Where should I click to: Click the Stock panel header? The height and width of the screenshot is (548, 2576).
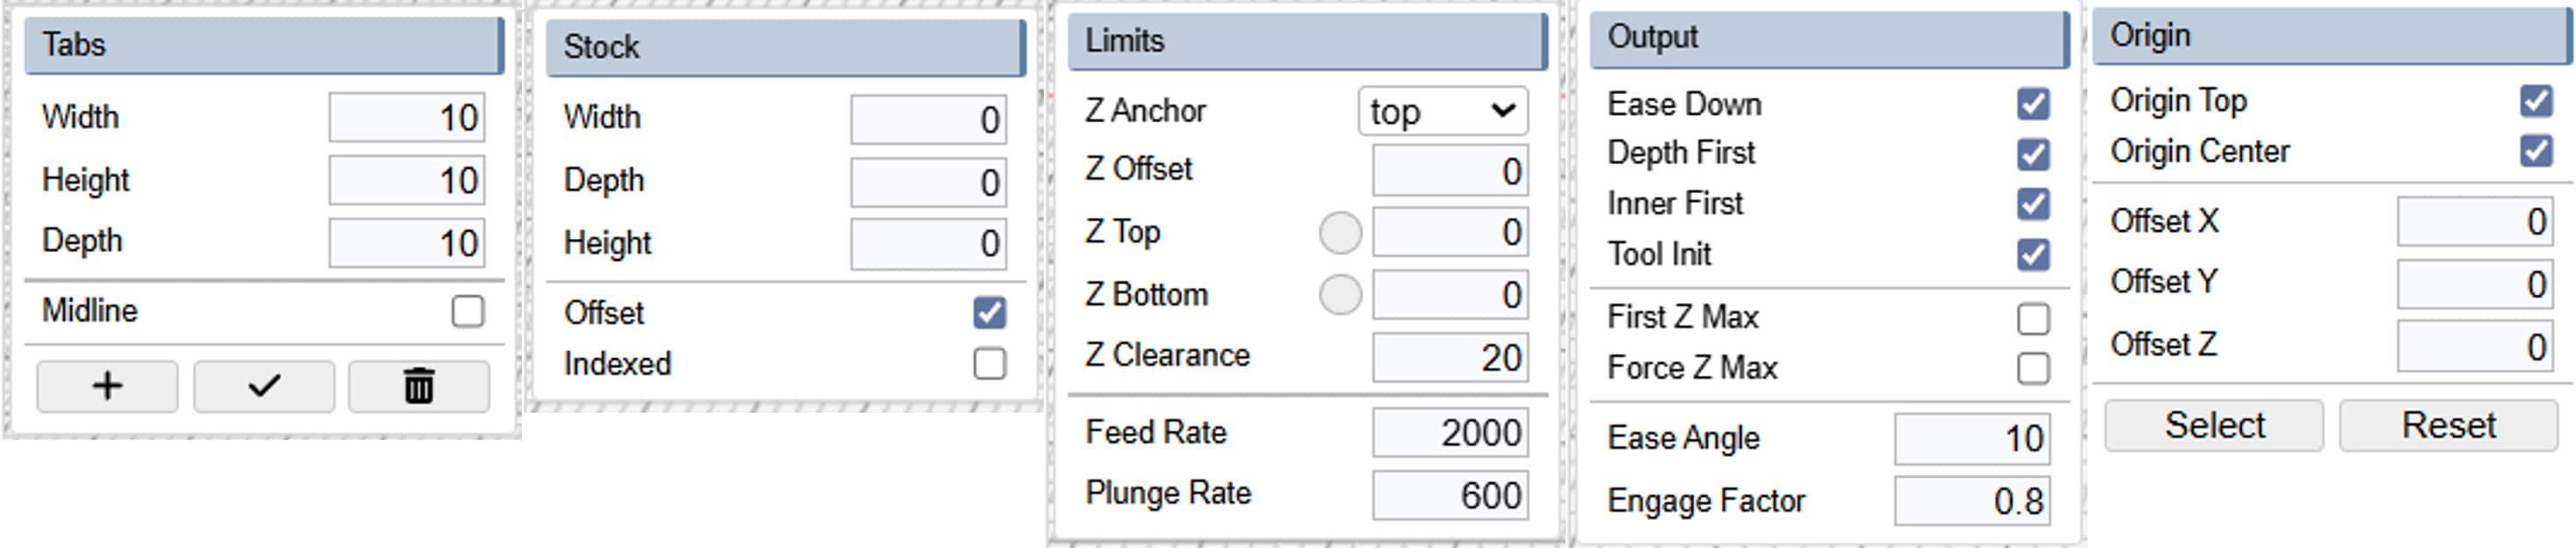coord(785,47)
